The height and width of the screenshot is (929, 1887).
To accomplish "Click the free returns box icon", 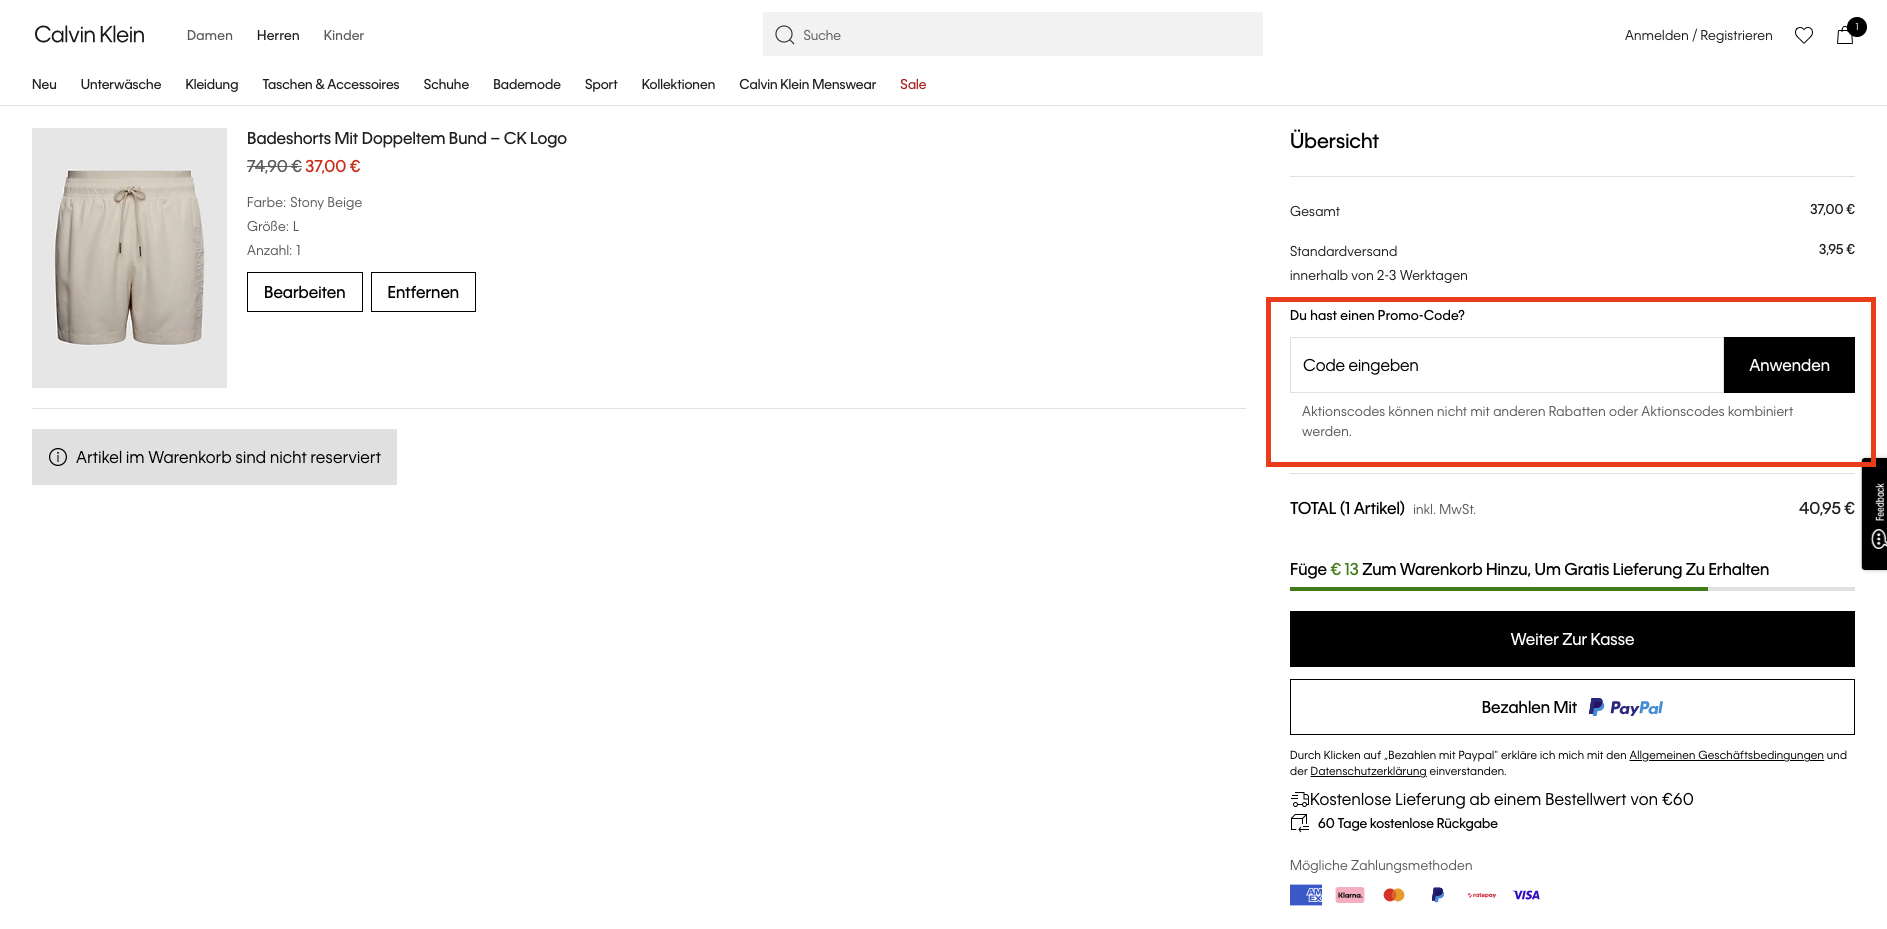I will (1299, 823).
